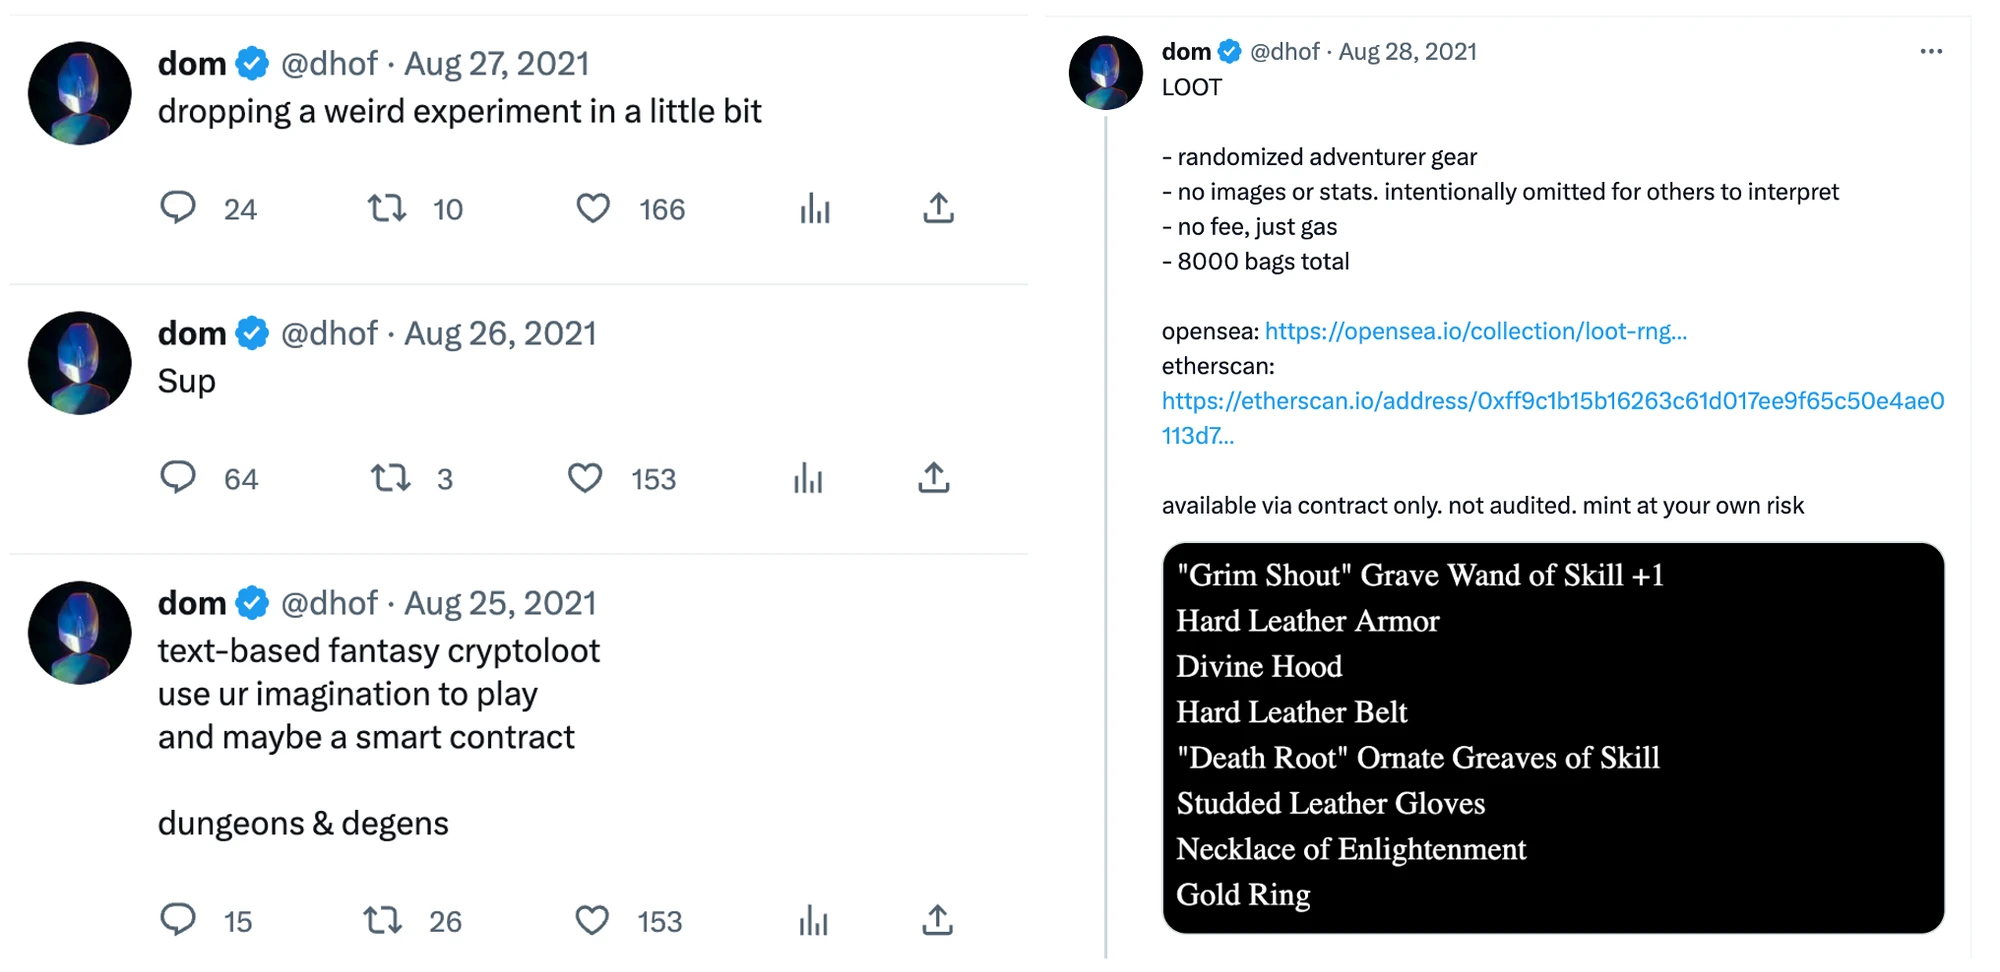This screenshot has height=972, width=2000.
Task: Open the Aug 28, 2021 timestamp
Action: [1407, 52]
